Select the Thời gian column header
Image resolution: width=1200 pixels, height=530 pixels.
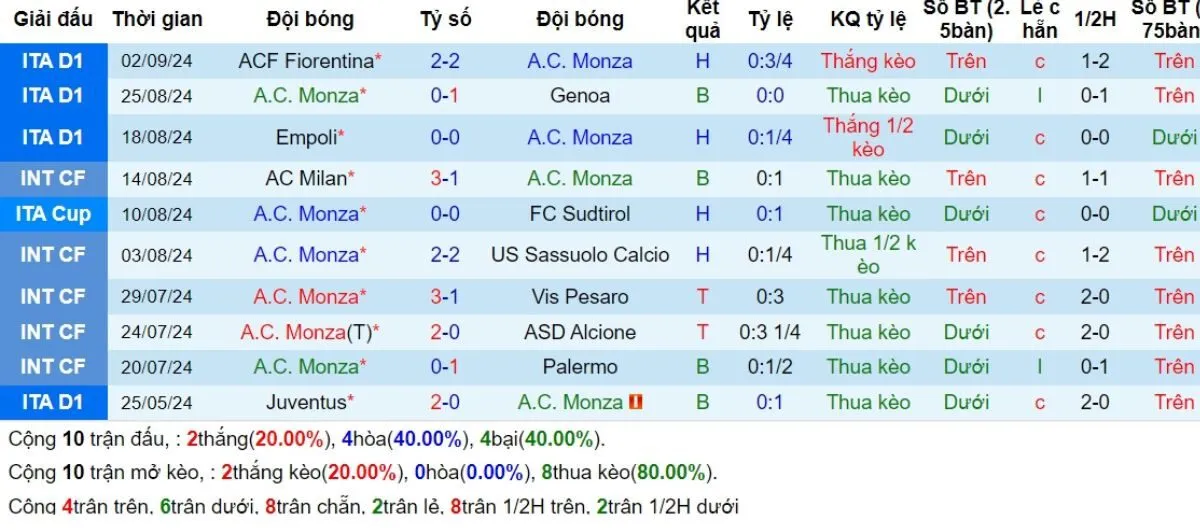(x=157, y=19)
